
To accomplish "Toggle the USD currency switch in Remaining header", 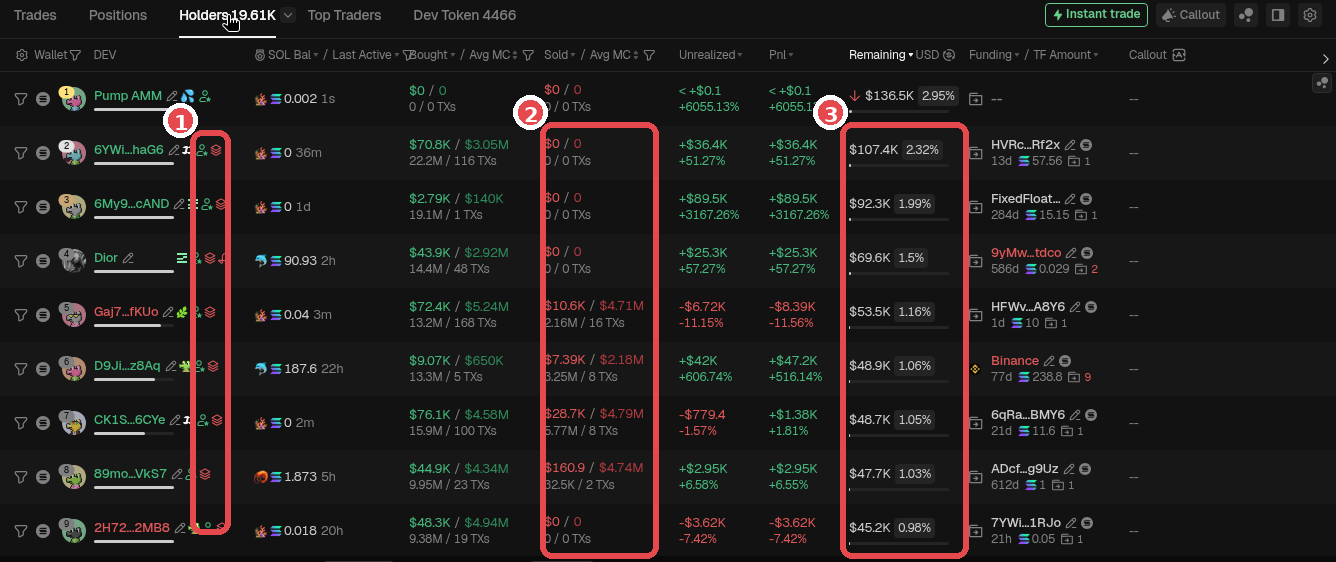I will coord(949,55).
